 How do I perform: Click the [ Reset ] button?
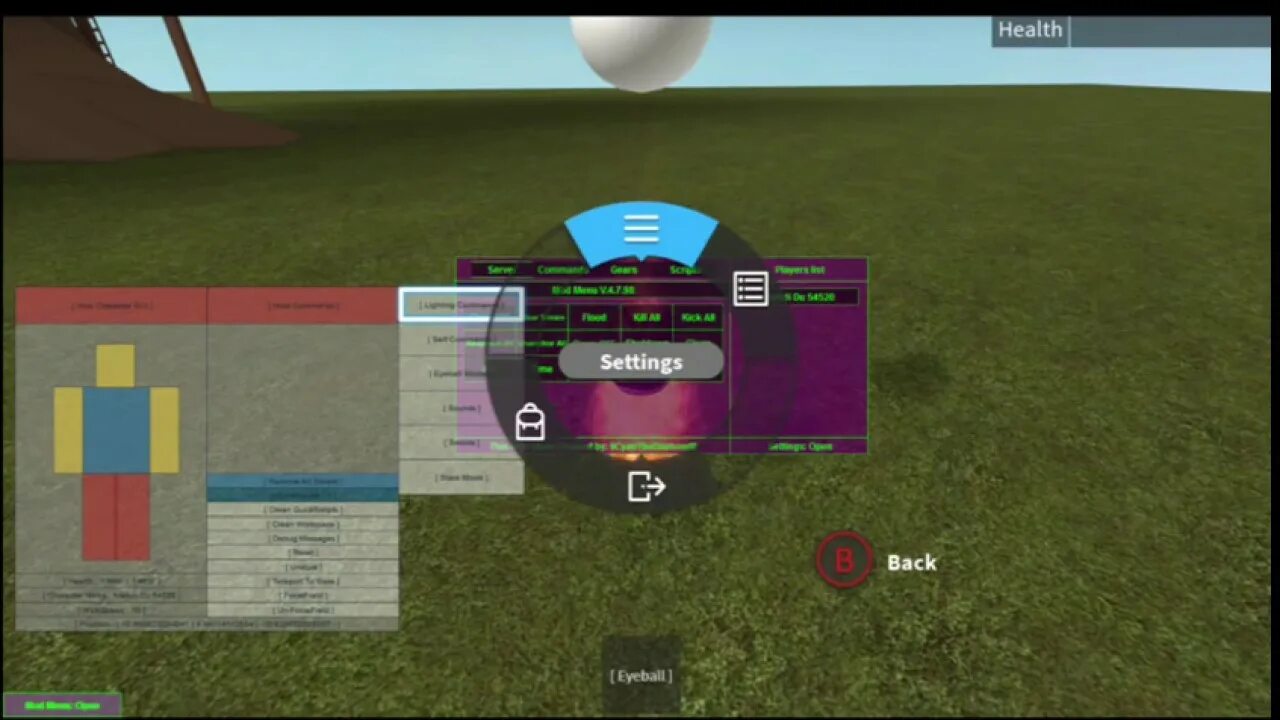pyautogui.click(x=302, y=552)
